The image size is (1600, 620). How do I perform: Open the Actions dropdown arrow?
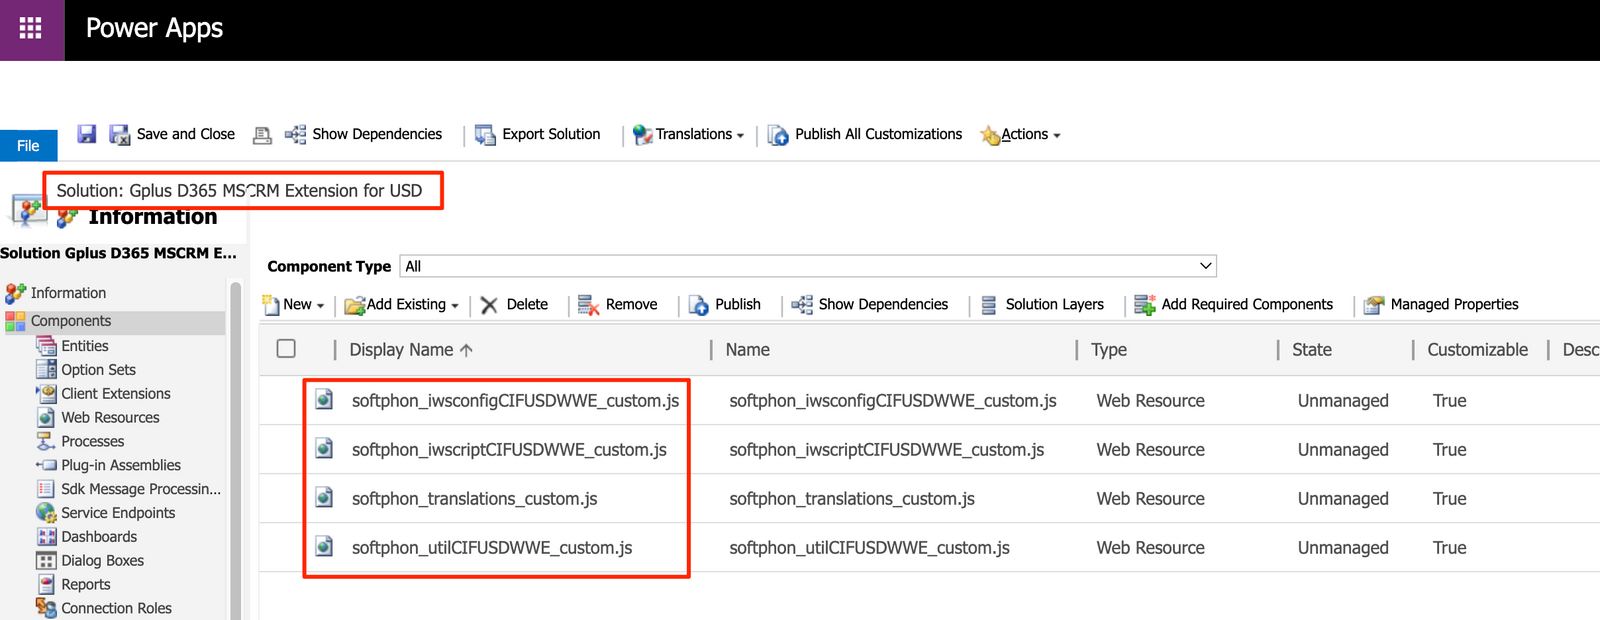click(x=1057, y=136)
